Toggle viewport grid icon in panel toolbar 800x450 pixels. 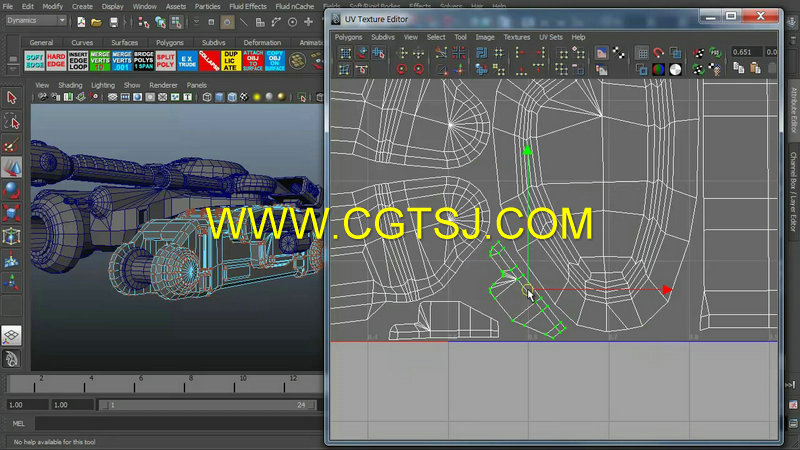(112, 97)
